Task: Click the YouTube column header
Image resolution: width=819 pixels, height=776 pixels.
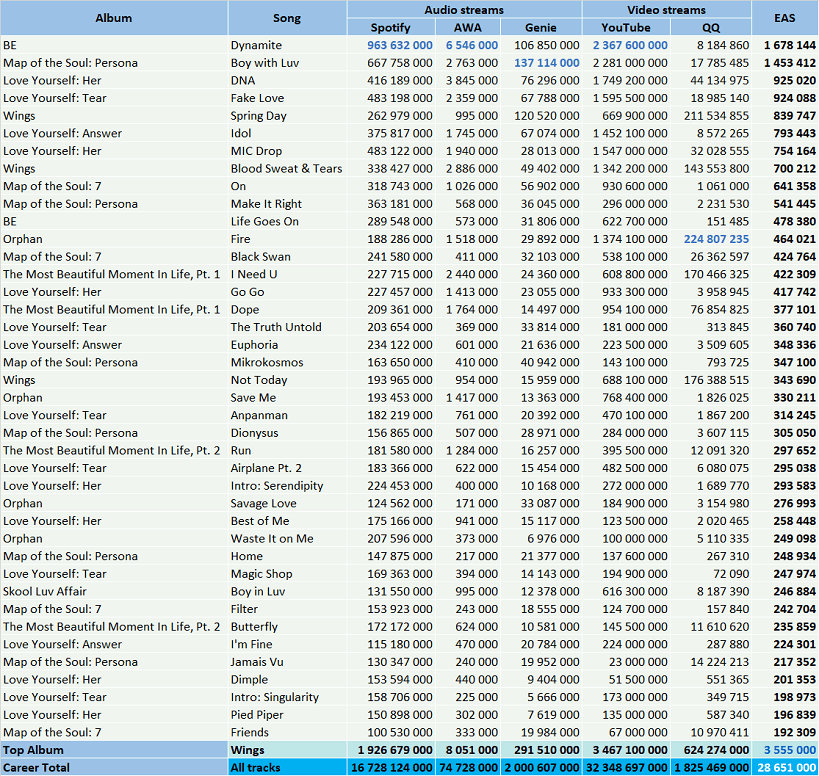Action: coord(626,27)
